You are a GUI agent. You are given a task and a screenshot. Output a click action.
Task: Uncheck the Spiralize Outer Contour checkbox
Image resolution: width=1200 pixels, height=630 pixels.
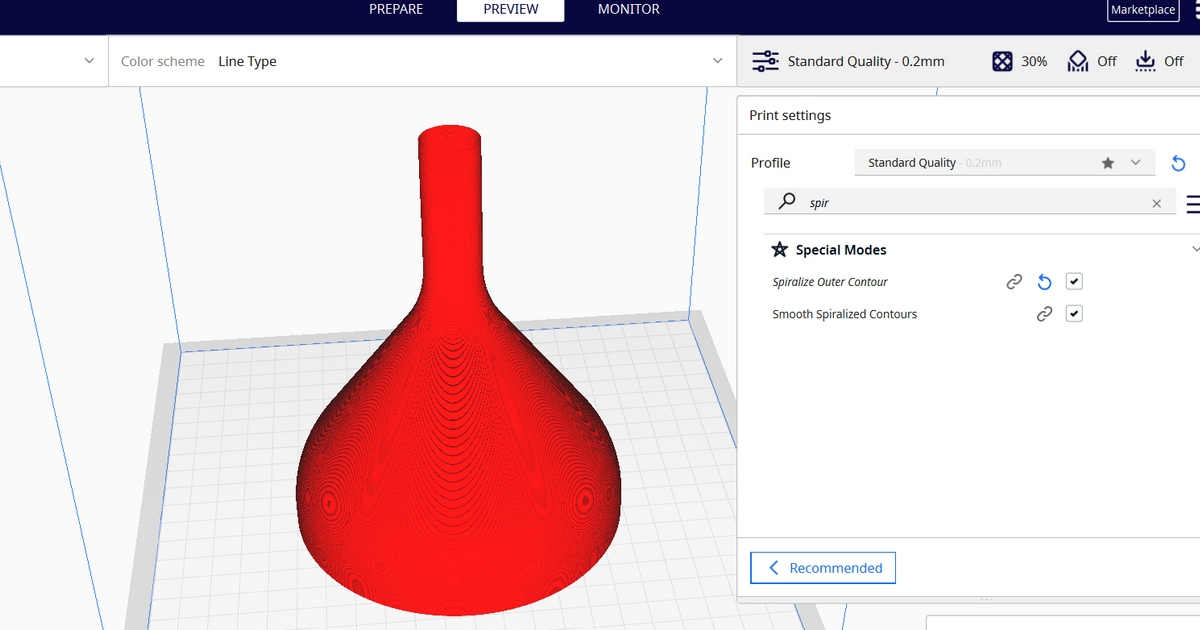click(x=1074, y=281)
